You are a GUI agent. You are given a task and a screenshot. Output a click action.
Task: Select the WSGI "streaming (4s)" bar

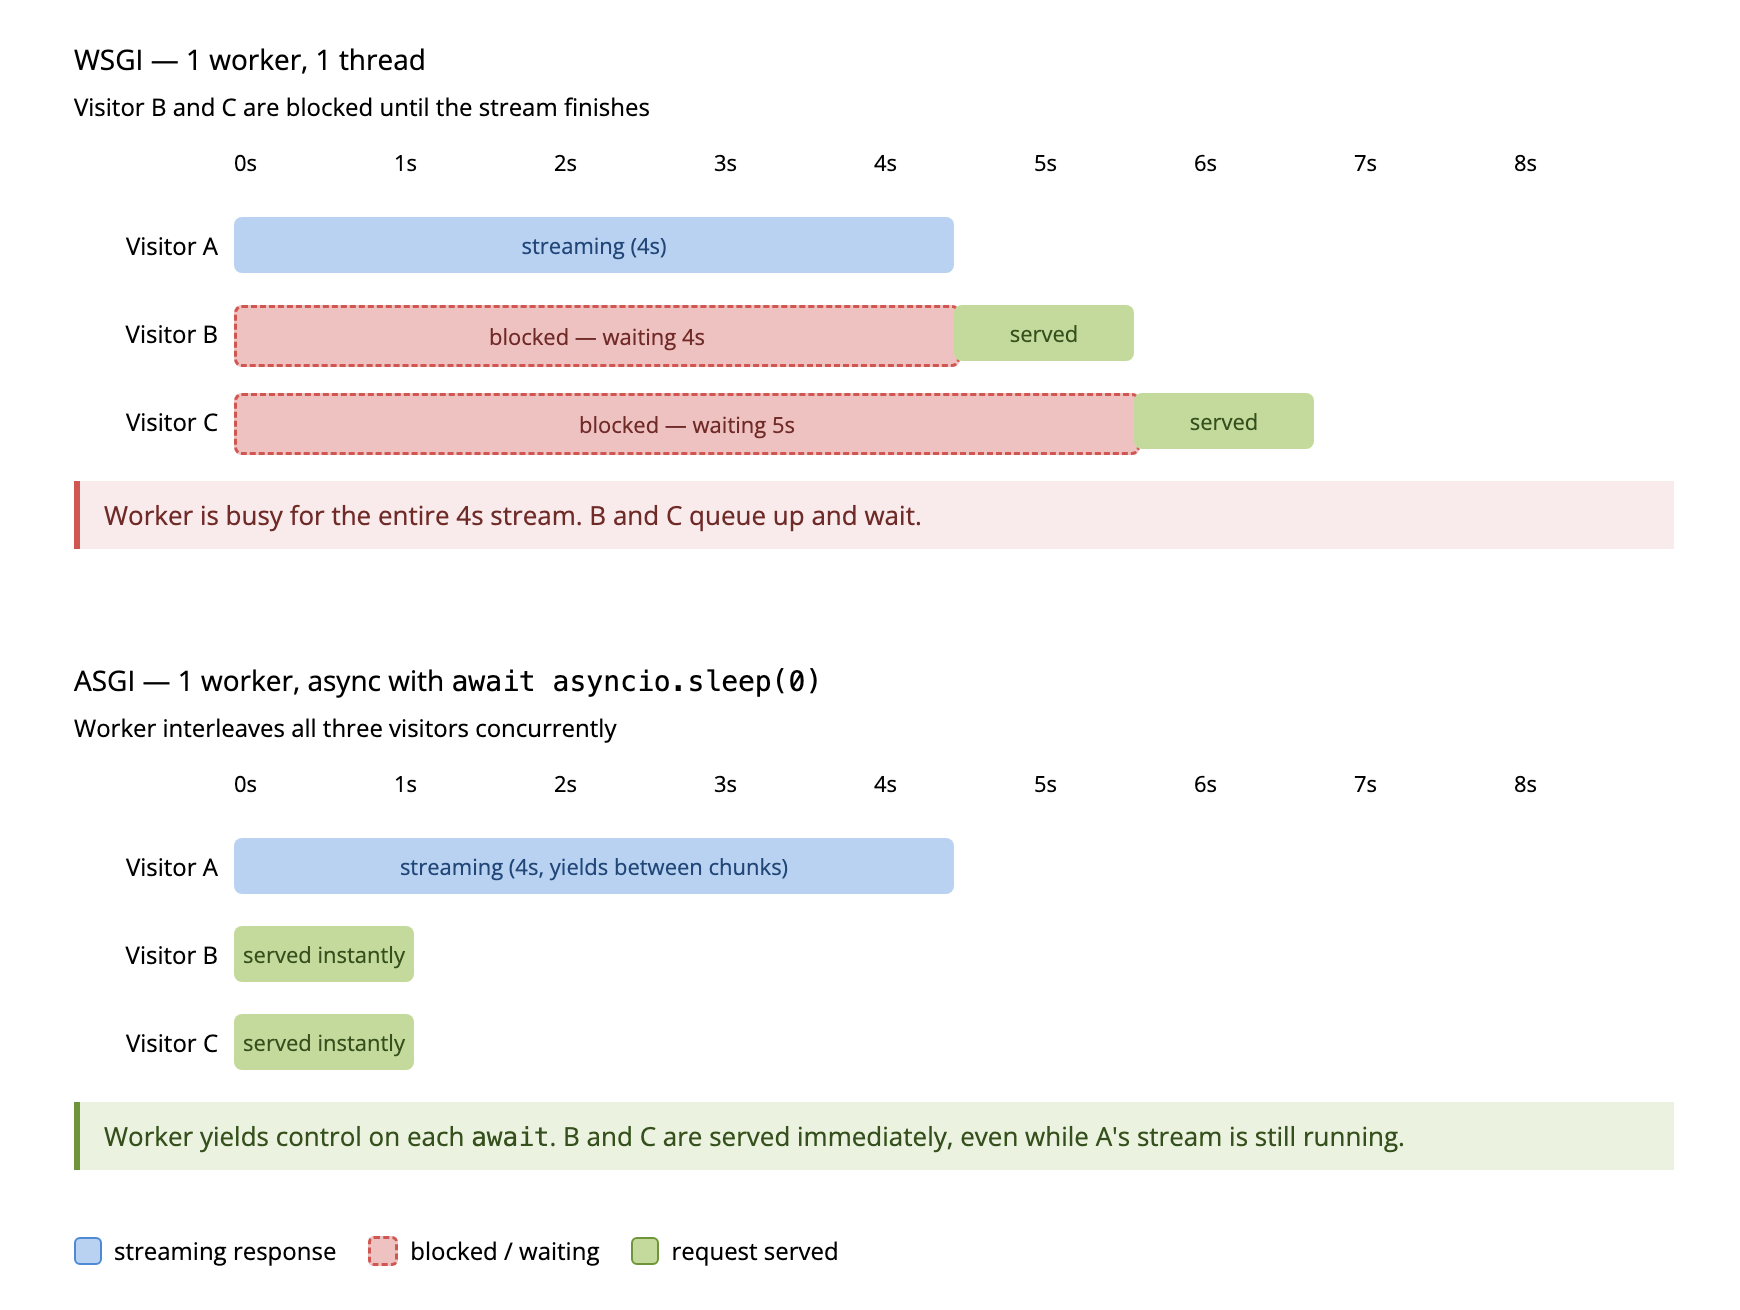point(593,245)
